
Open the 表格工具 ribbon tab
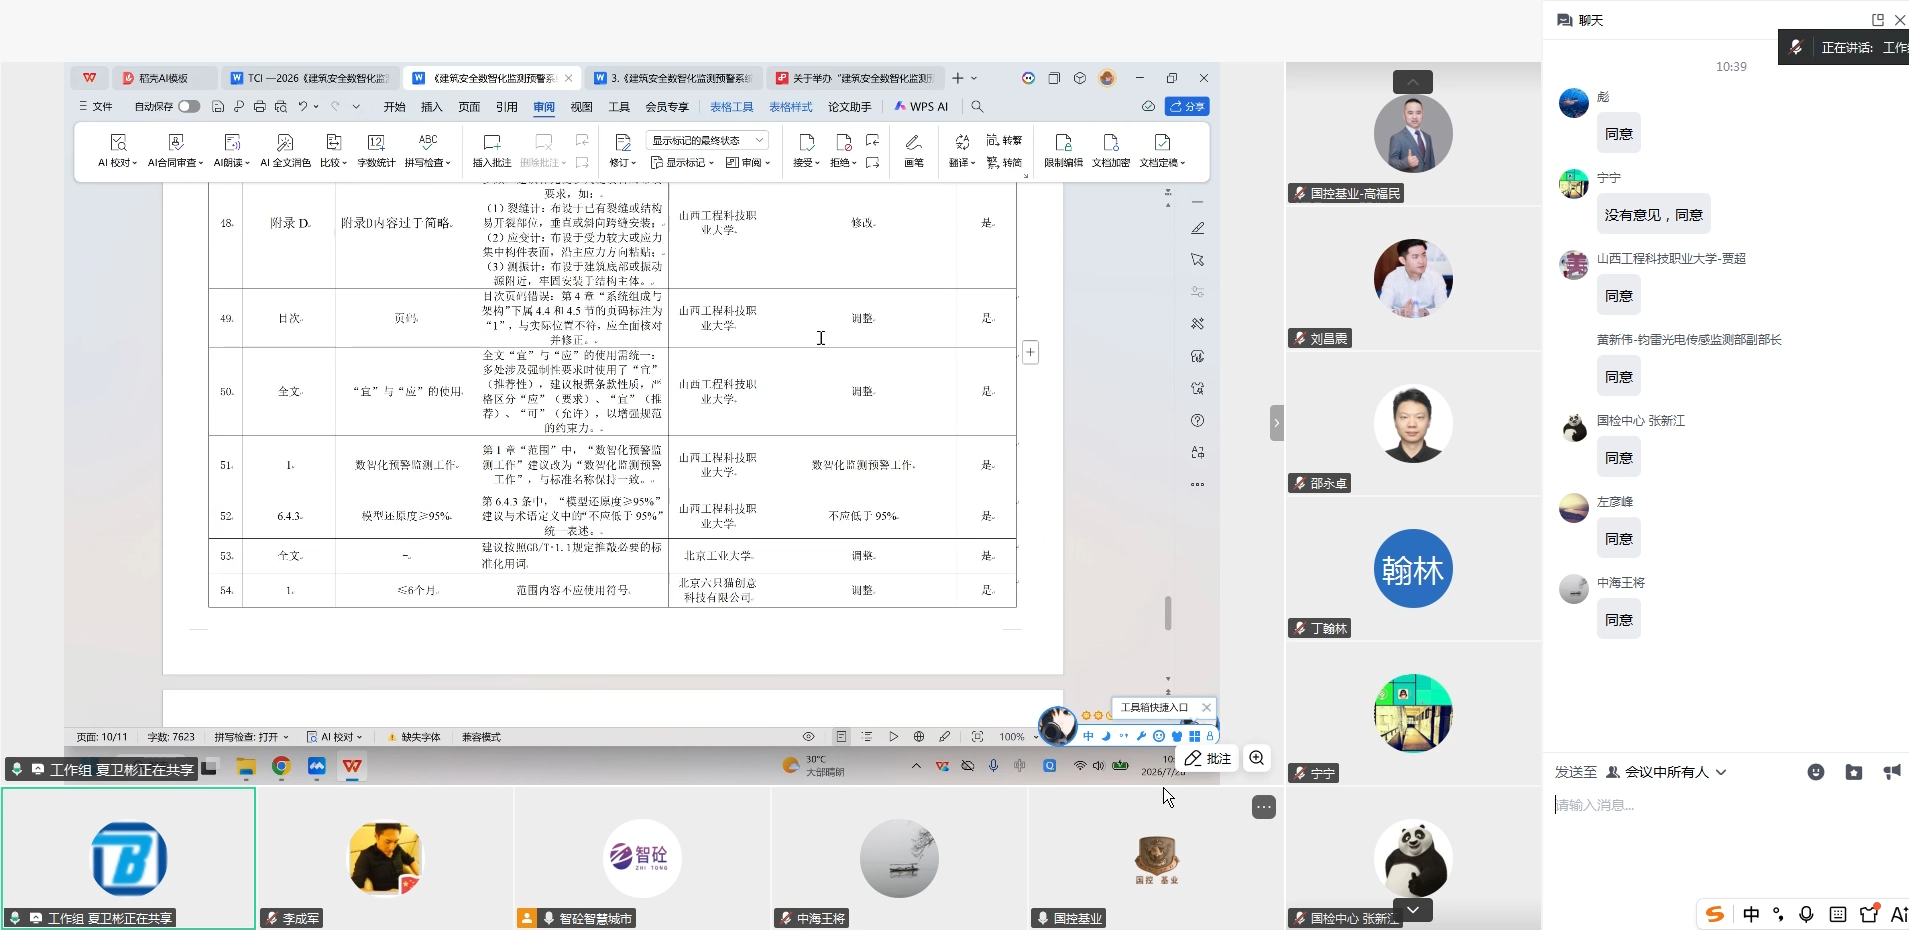click(x=731, y=107)
